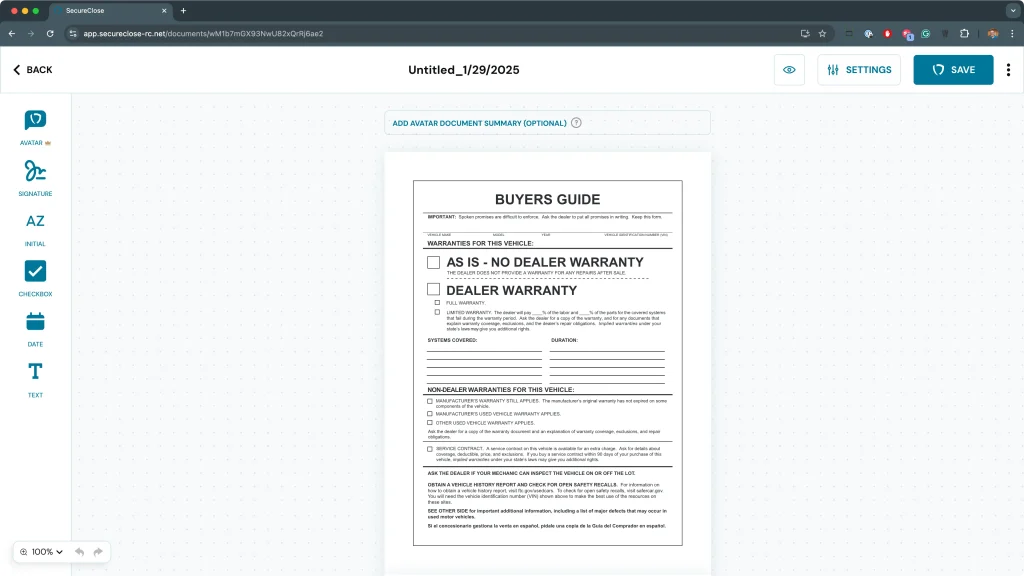
Task: Check the AS IS - NO DEALER WARRANTY box
Action: point(433,263)
